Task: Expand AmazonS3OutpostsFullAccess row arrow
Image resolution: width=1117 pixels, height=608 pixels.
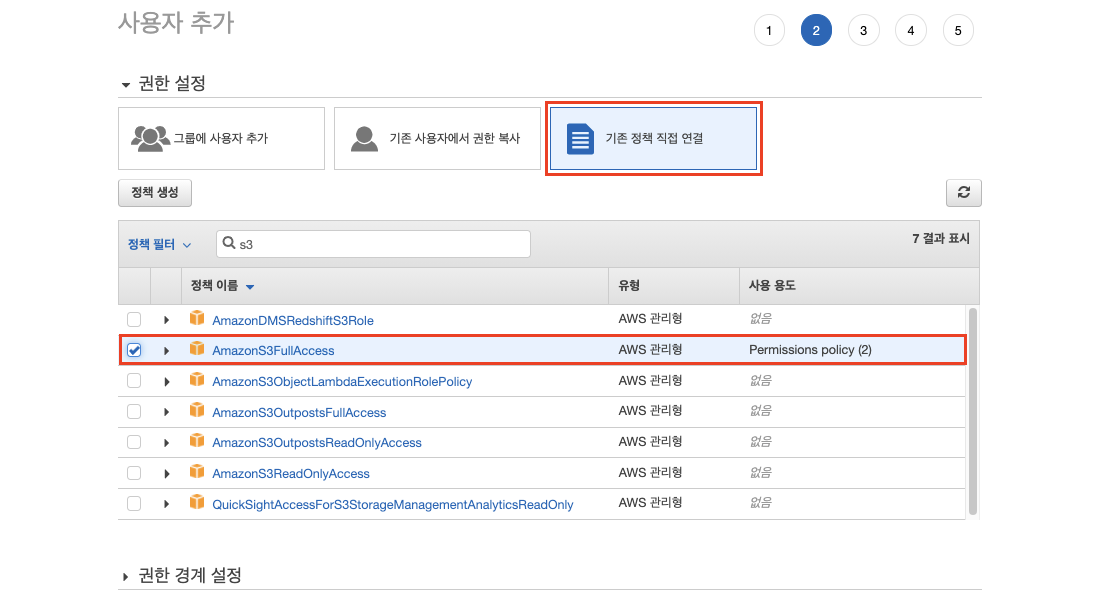Action: pos(166,412)
